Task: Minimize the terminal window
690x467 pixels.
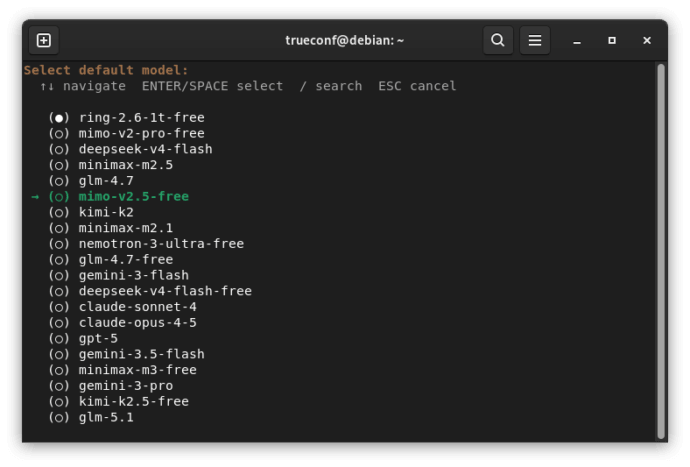Action: (577, 40)
